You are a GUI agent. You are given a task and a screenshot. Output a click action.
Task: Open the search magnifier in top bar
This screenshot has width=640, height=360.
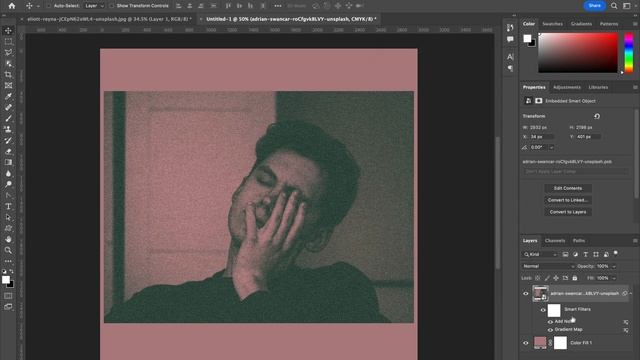tap(614, 6)
